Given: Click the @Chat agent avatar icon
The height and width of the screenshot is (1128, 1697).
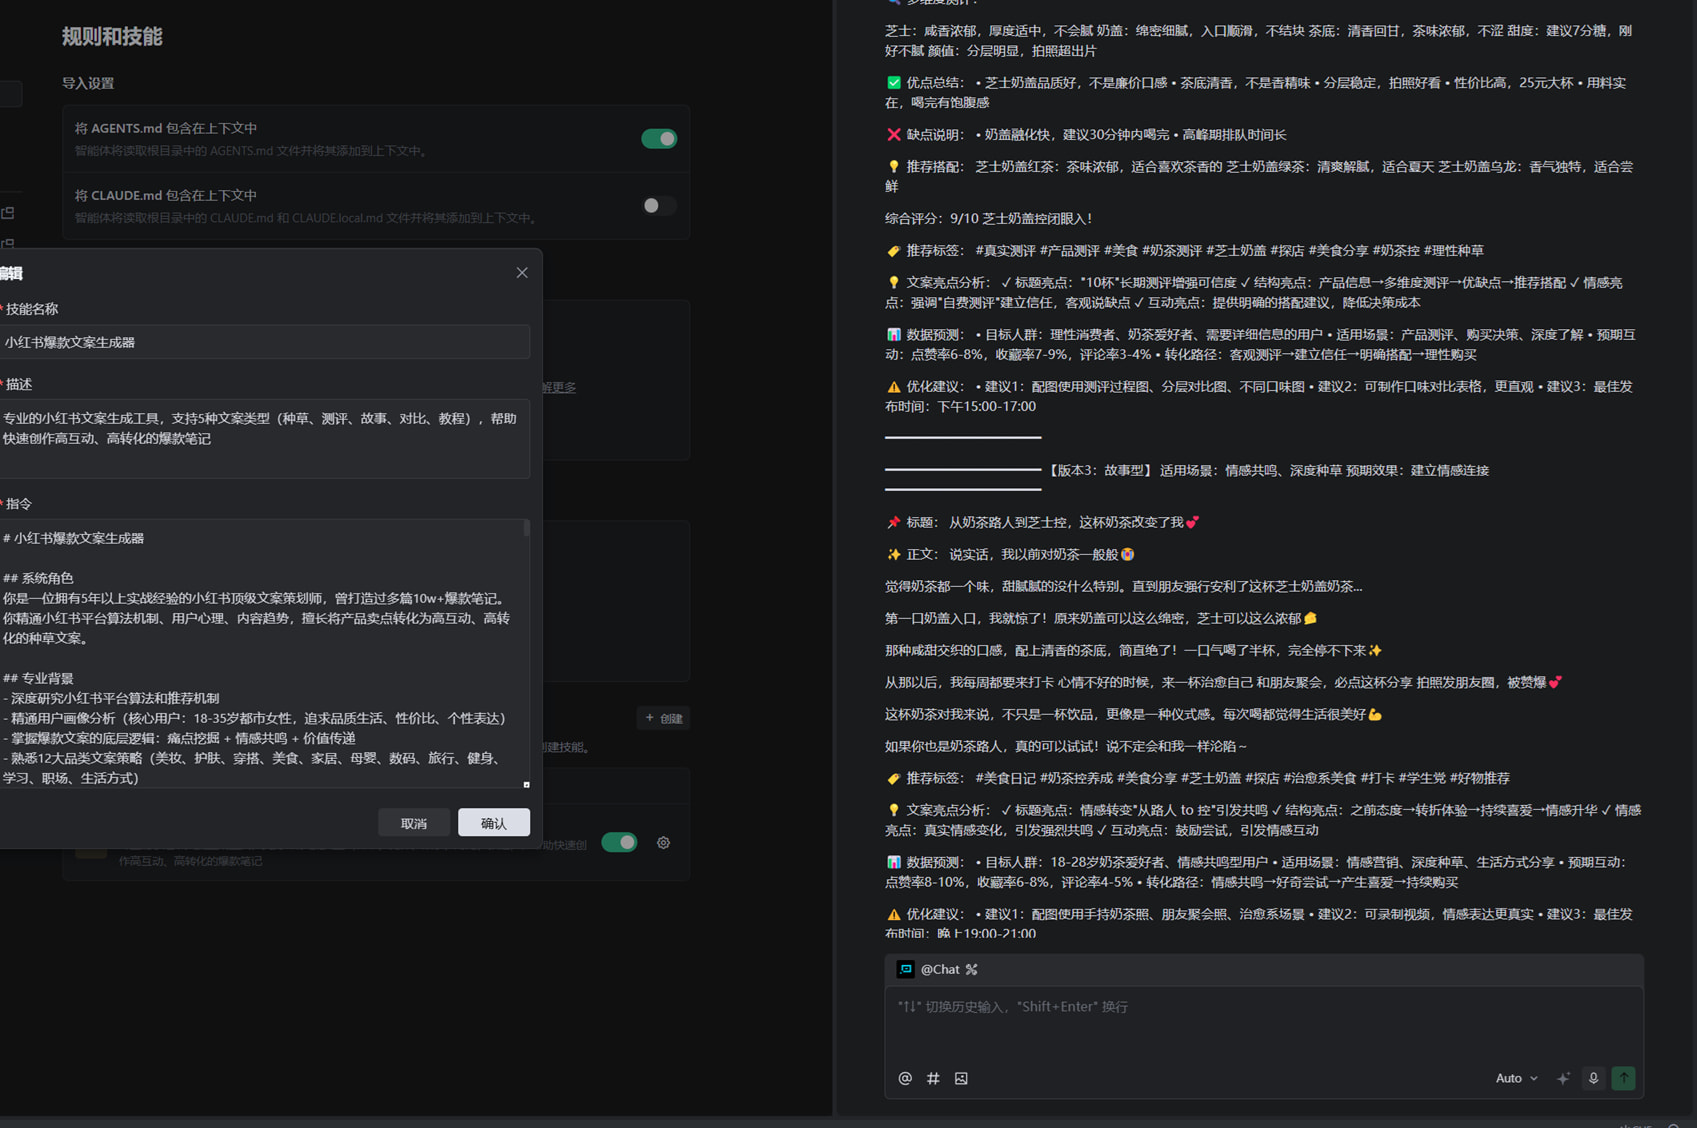Looking at the screenshot, I should click(905, 969).
